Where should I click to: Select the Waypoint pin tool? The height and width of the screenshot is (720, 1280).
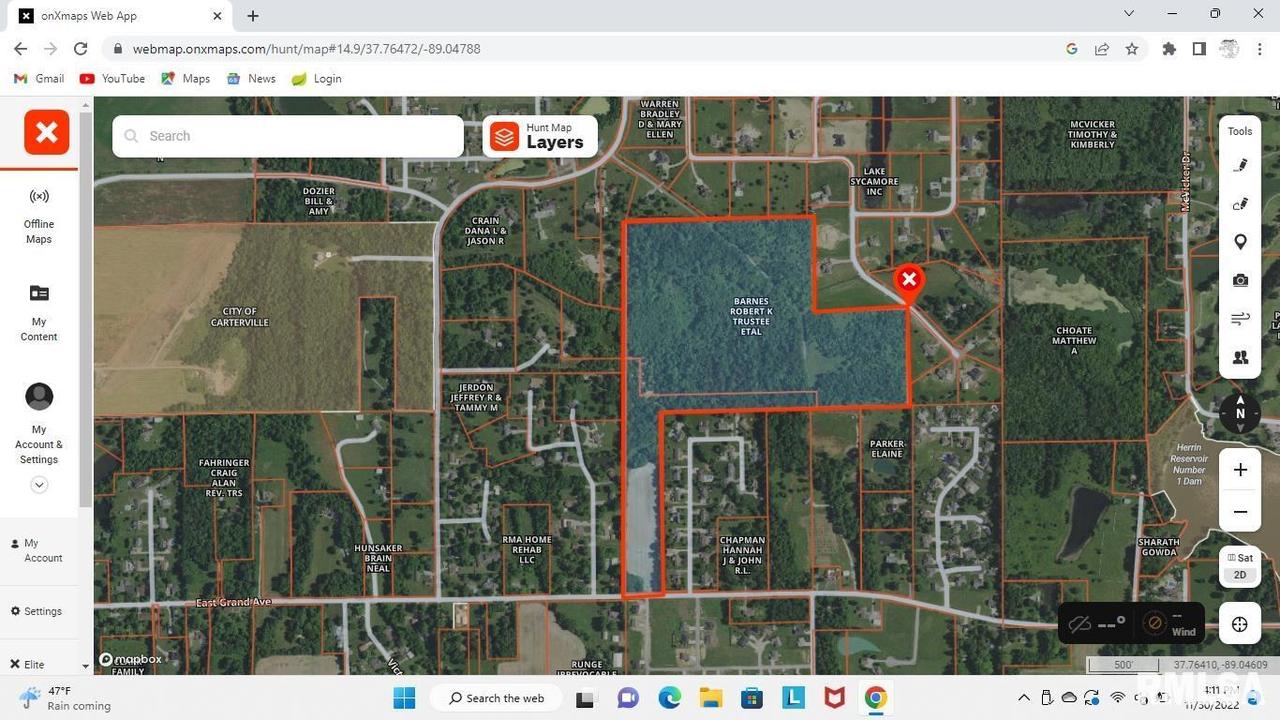1240,241
